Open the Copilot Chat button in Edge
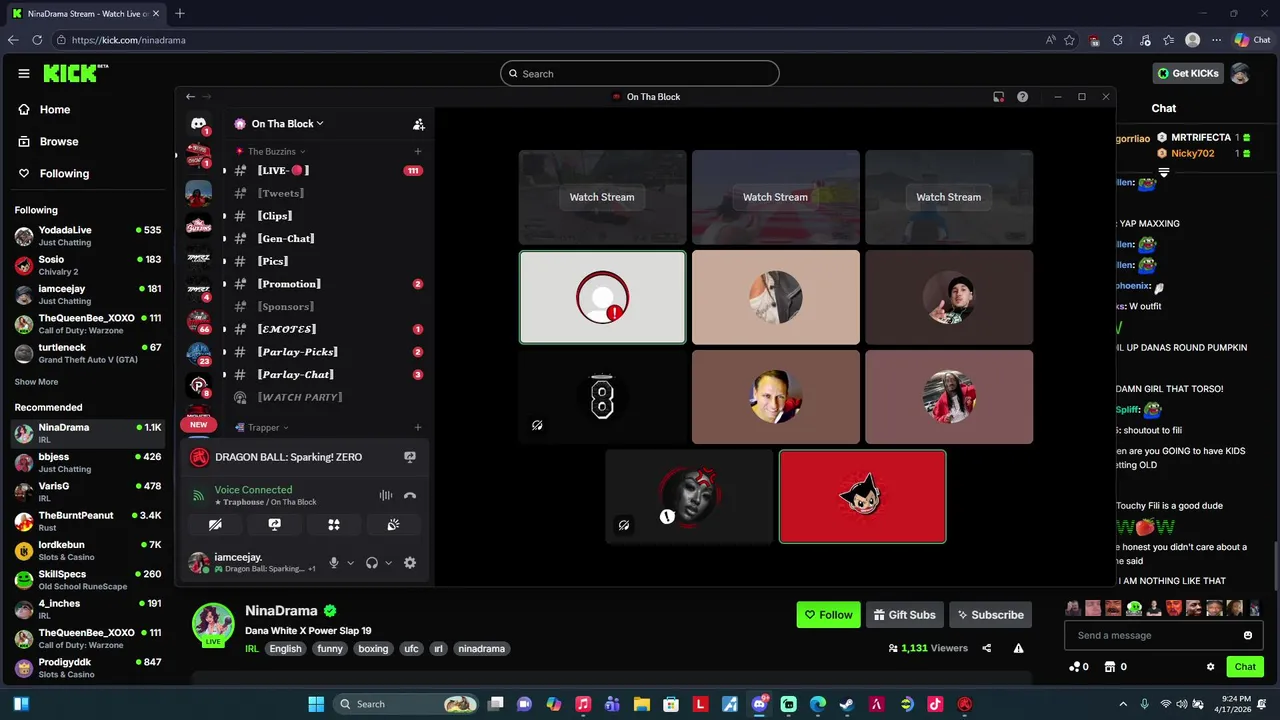The height and width of the screenshot is (720, 1280). point(1253,40)
